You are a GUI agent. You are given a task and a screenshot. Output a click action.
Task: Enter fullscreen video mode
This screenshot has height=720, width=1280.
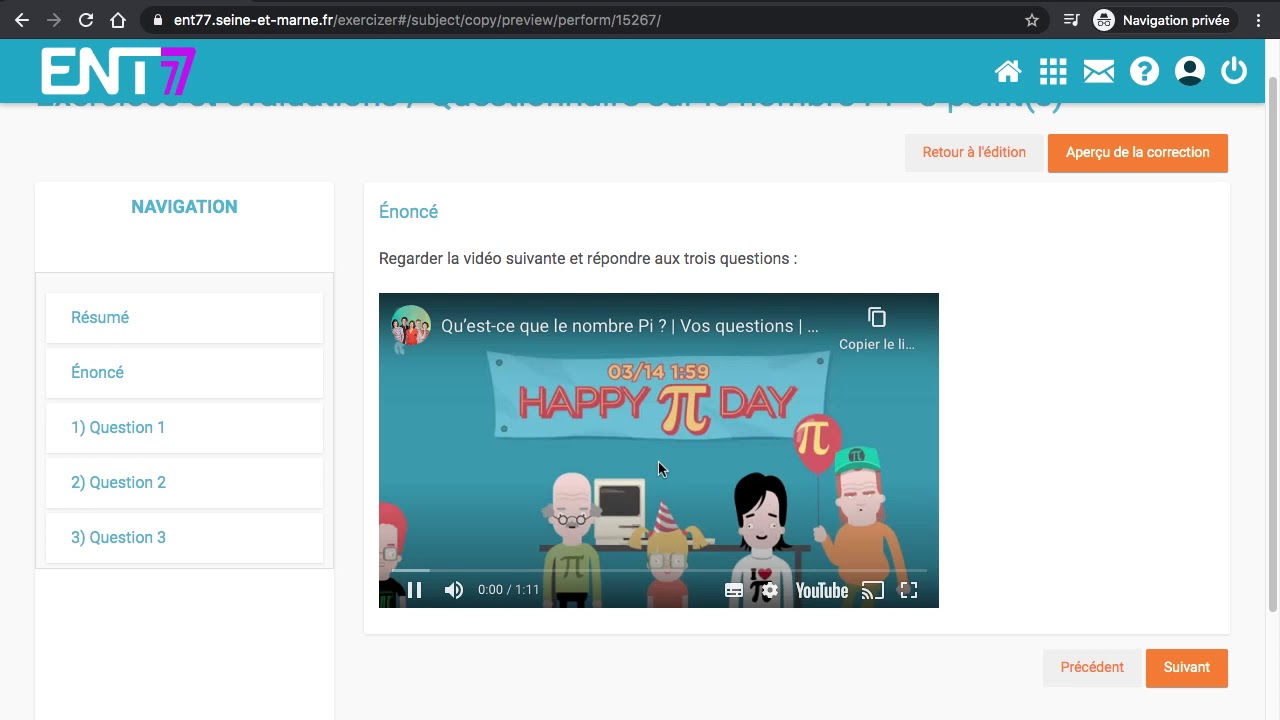908,590
